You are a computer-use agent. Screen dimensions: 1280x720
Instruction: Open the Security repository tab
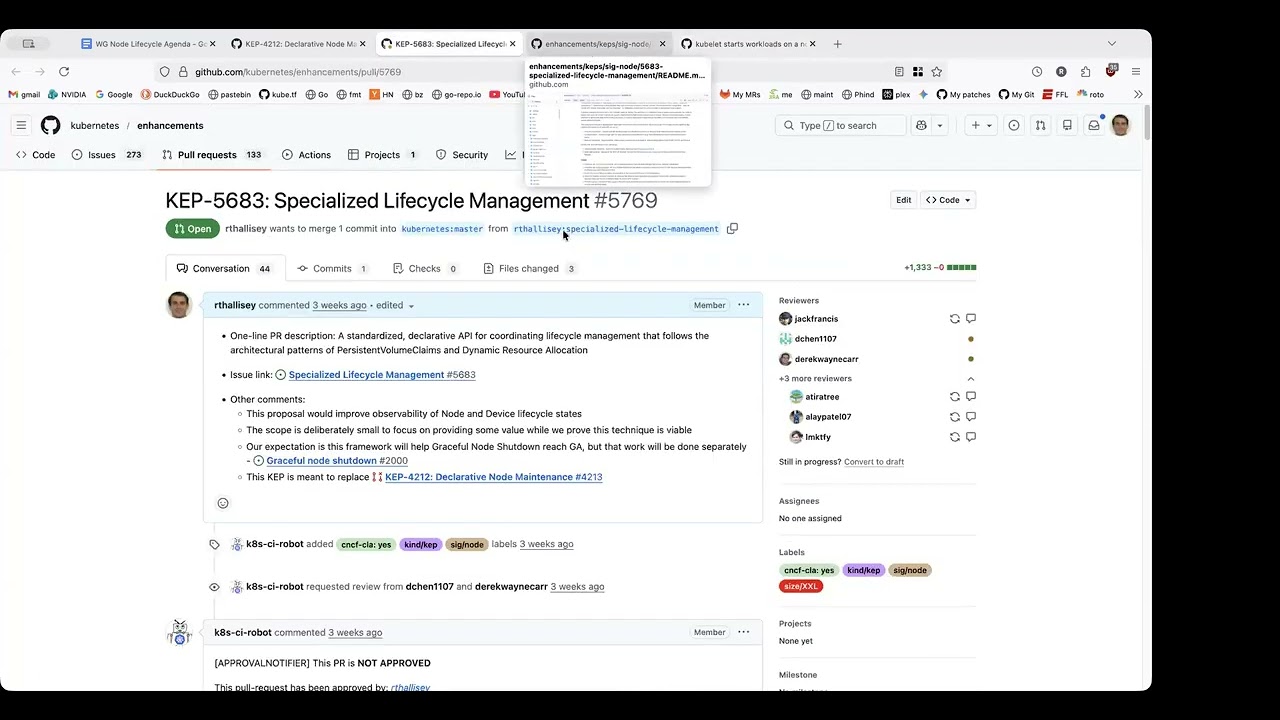(461, 155)
